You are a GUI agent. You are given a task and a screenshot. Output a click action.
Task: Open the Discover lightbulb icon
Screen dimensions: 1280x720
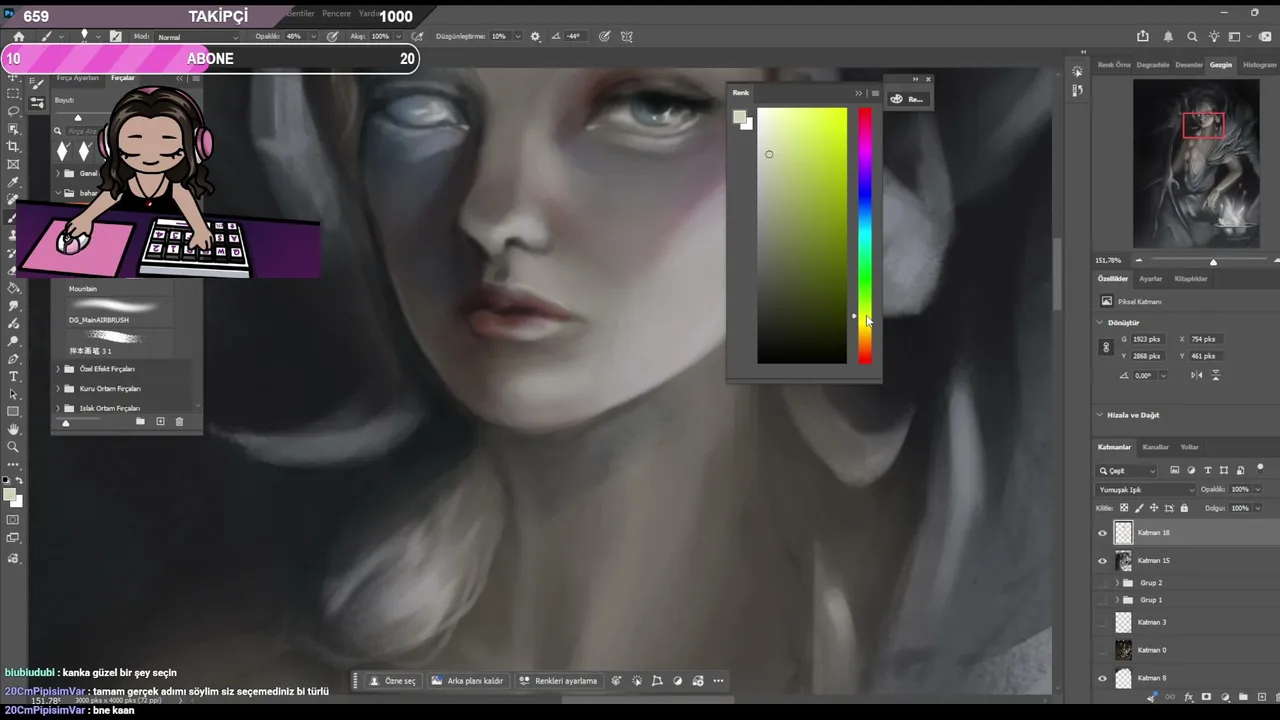(1214, 36)
